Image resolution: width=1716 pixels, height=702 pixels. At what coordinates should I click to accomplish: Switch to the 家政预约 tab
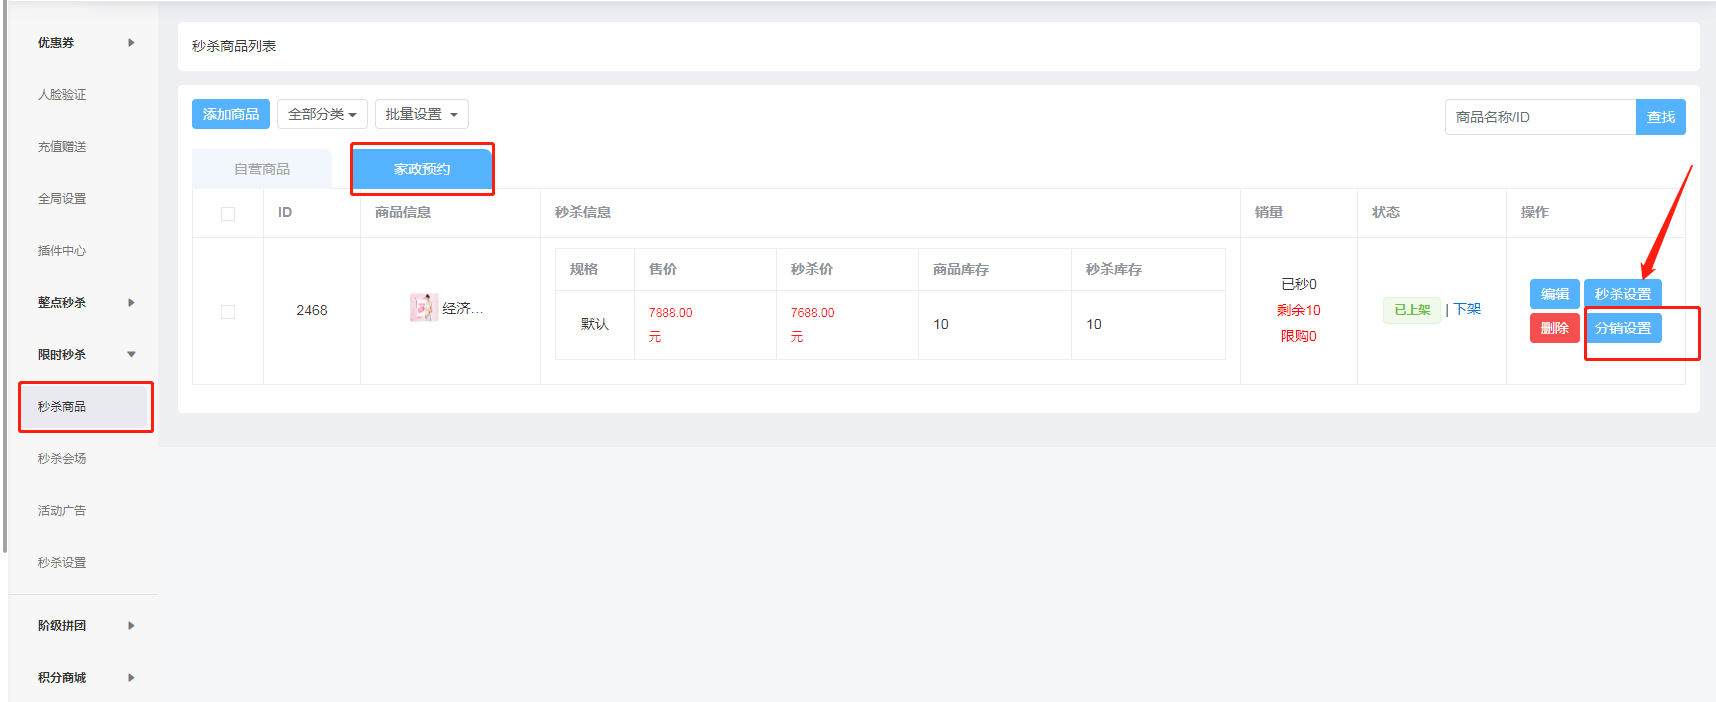(422, 169)
